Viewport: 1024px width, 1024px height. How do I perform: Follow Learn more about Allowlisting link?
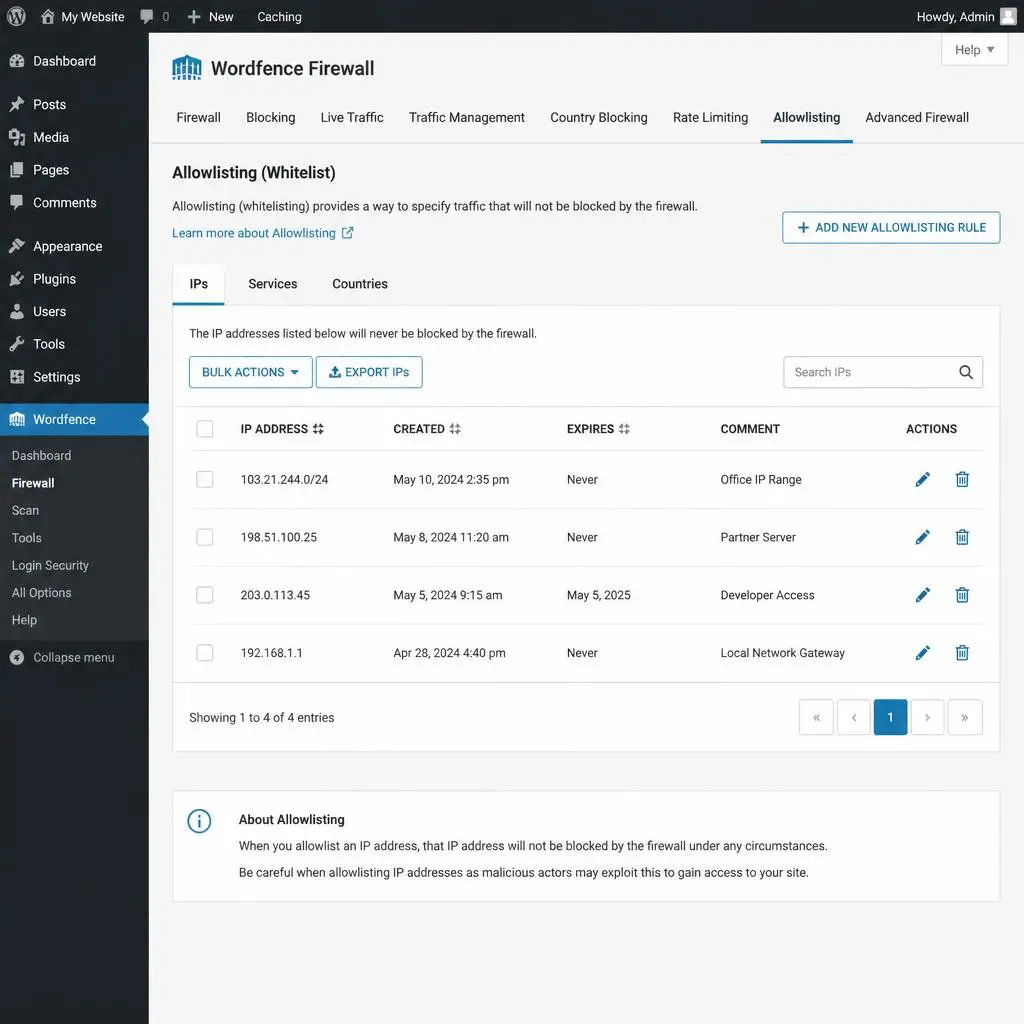263,233
